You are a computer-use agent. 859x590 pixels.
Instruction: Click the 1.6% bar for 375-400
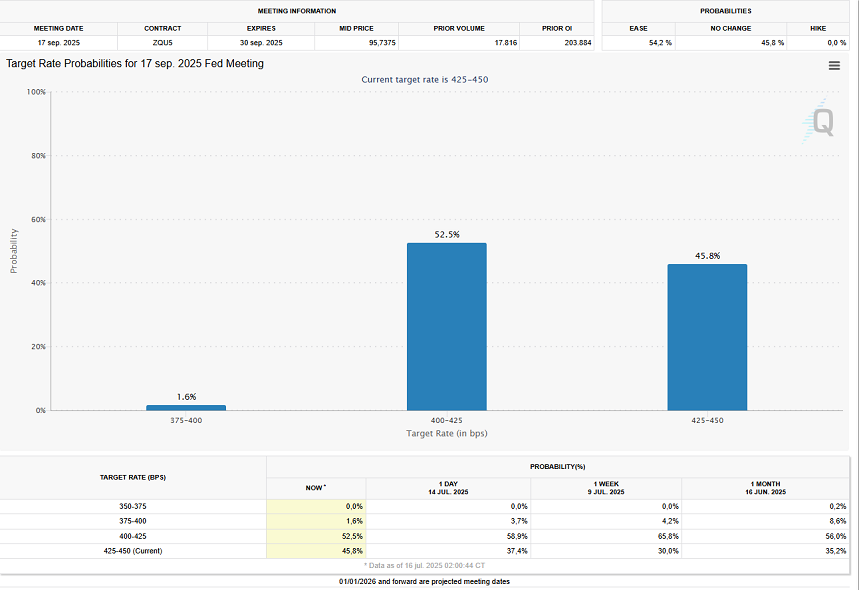tap(186, 408)
